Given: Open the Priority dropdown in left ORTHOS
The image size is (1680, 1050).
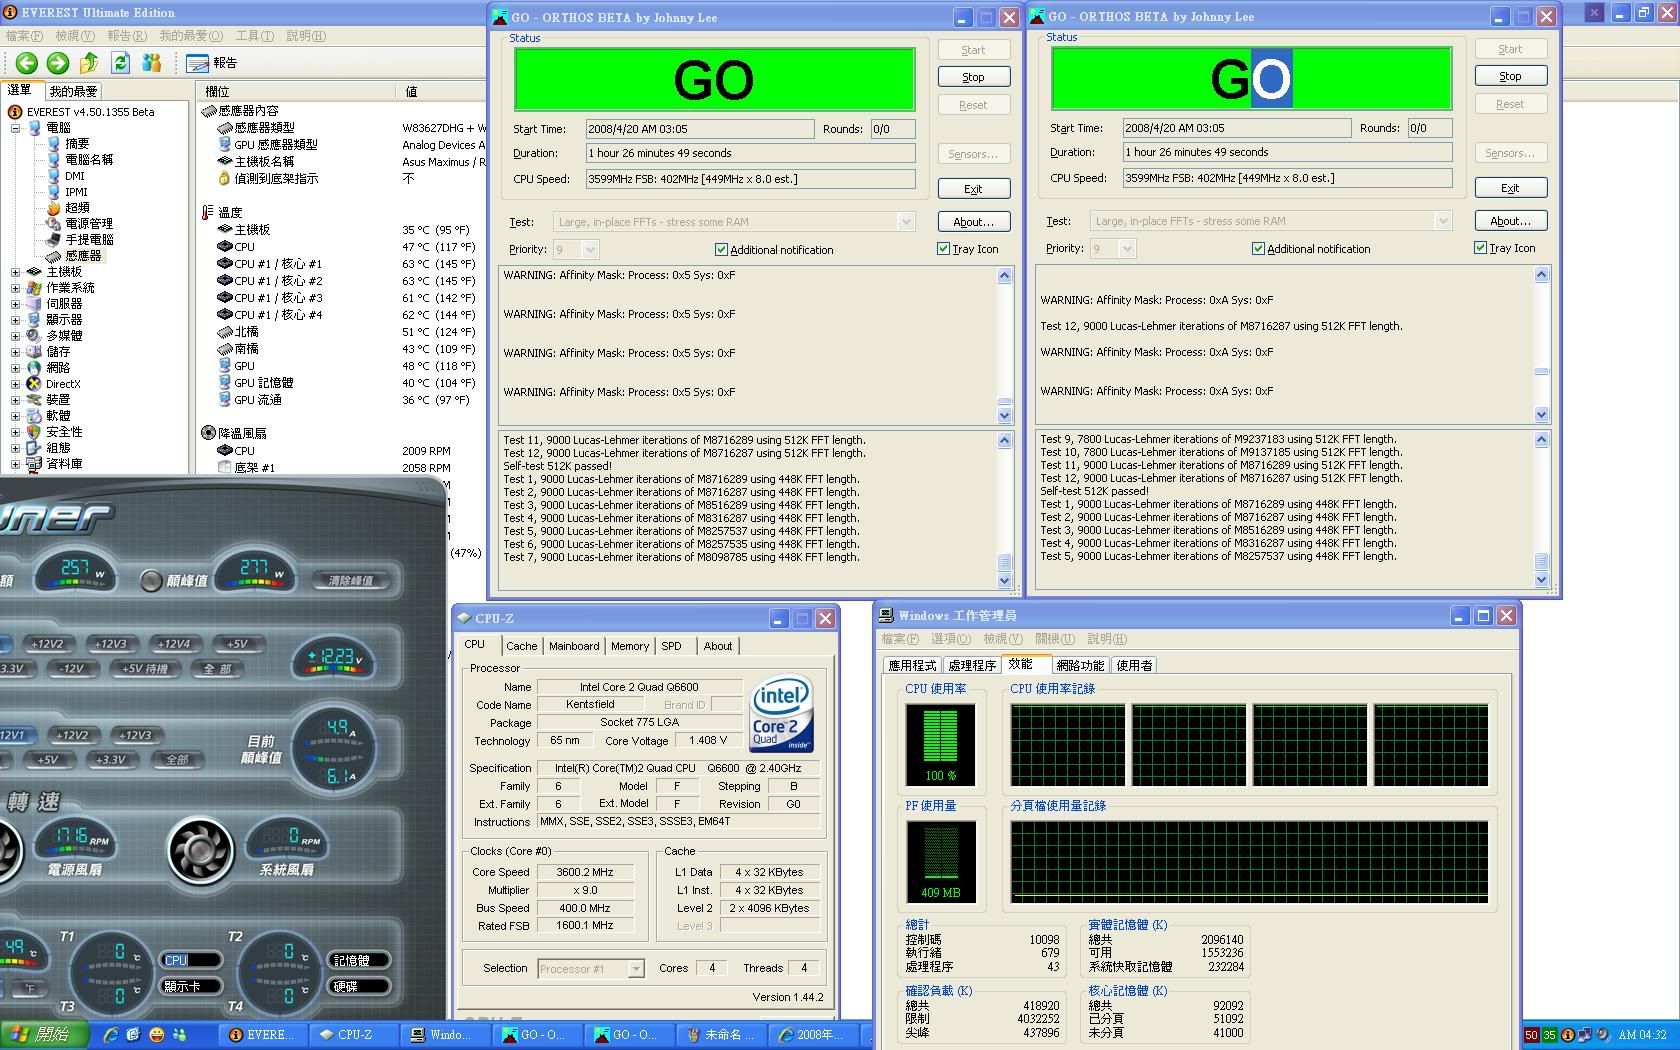Looking at the screenshot, I should 590,250.
